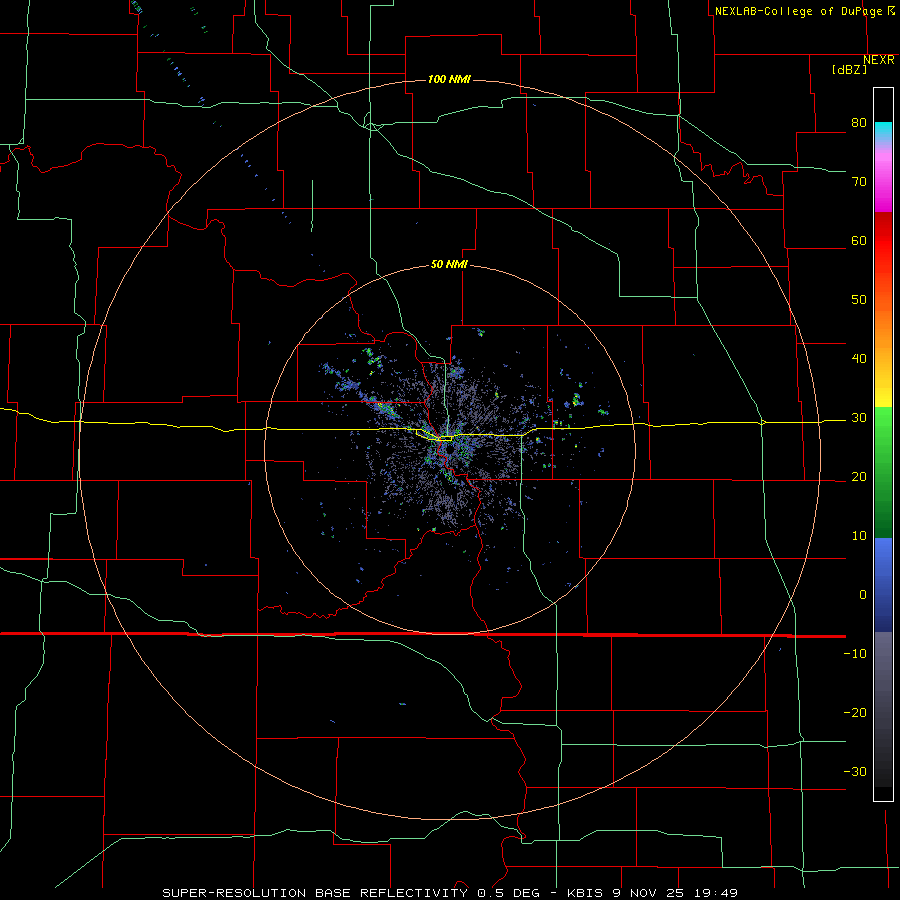Click the 0 dBZ scale value
This screenshot has height=900, width=900.
click(x=863, y=595)
